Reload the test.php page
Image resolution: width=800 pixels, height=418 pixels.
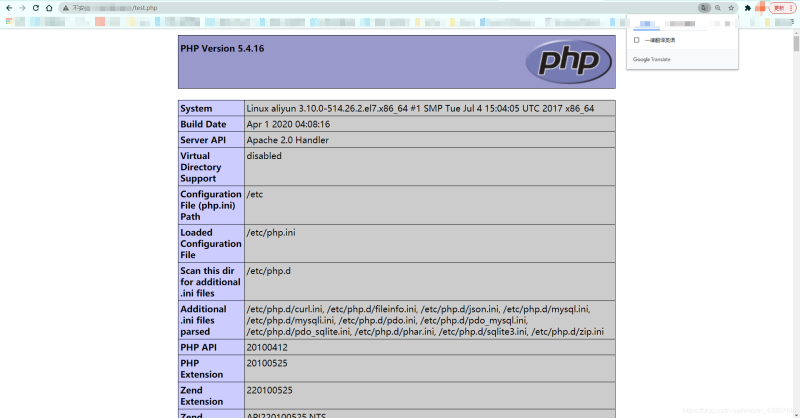pos(35,7)
